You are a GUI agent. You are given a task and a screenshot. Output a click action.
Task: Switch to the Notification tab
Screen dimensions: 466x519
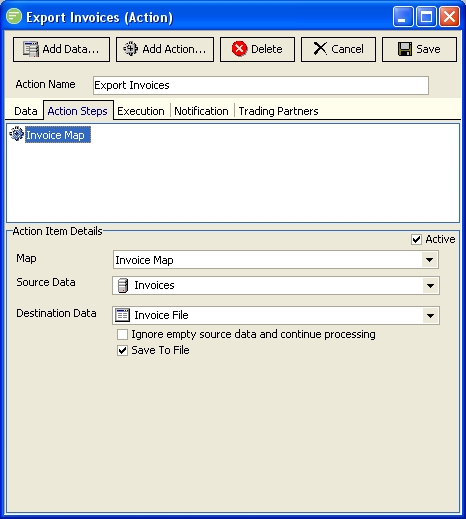click(x=201, y=111)
